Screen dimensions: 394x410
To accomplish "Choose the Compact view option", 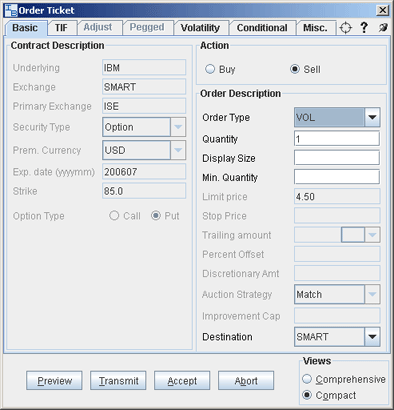I will (x=307, y=395).
